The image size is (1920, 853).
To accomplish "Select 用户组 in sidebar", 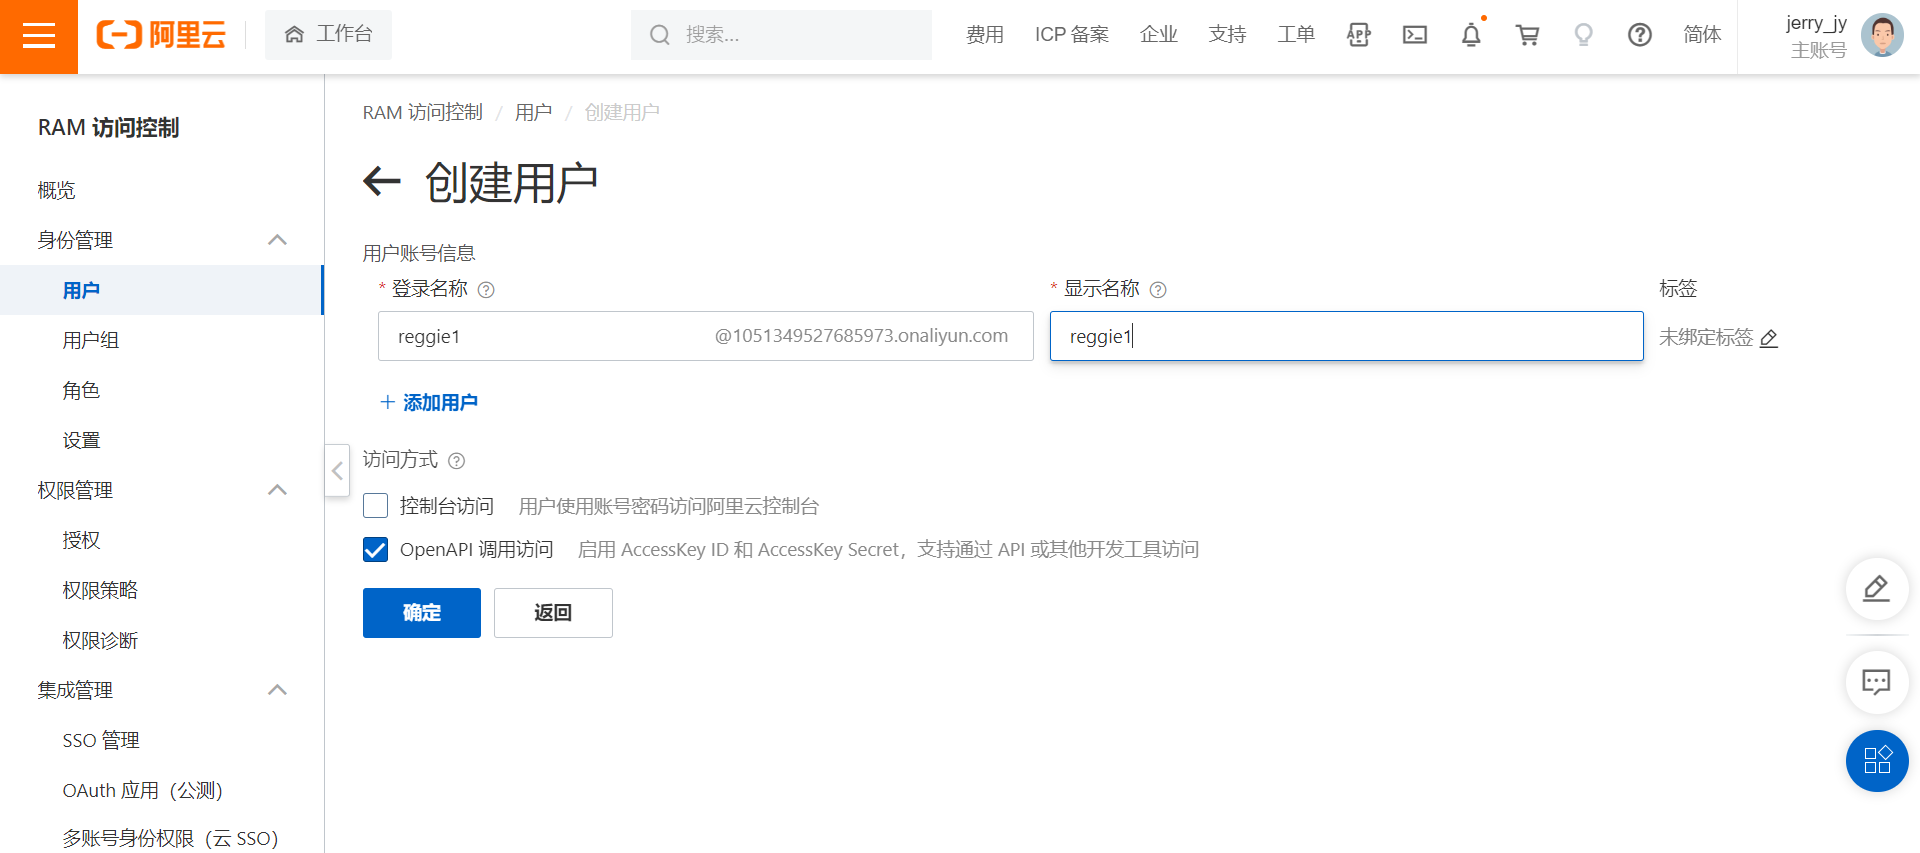I will pos(91,340).
